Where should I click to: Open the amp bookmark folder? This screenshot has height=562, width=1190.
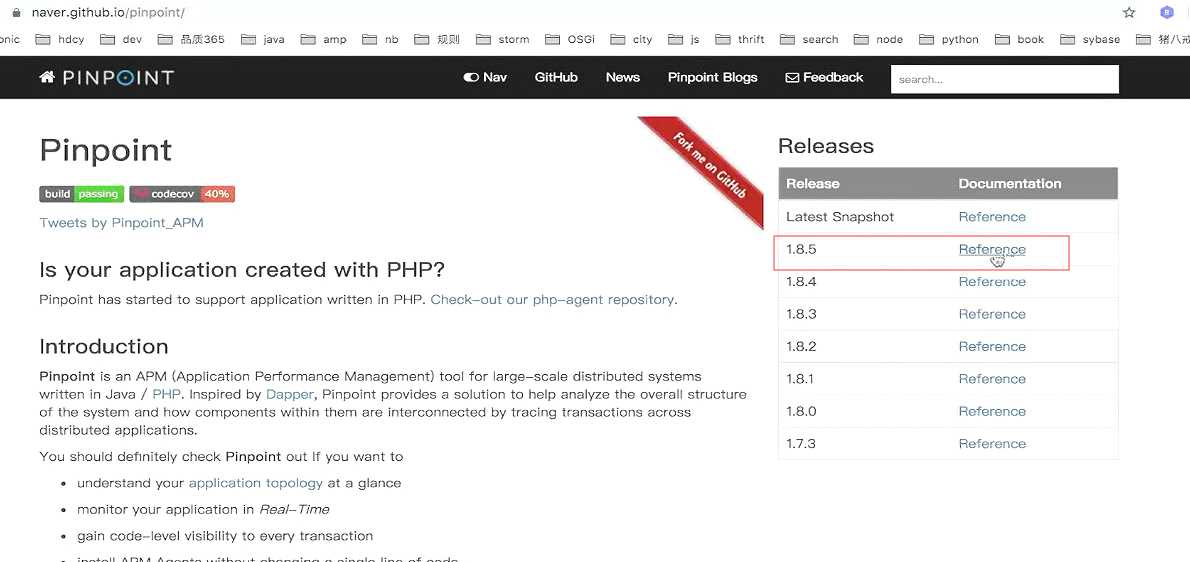pyautogui.click(x=324, y=39)
